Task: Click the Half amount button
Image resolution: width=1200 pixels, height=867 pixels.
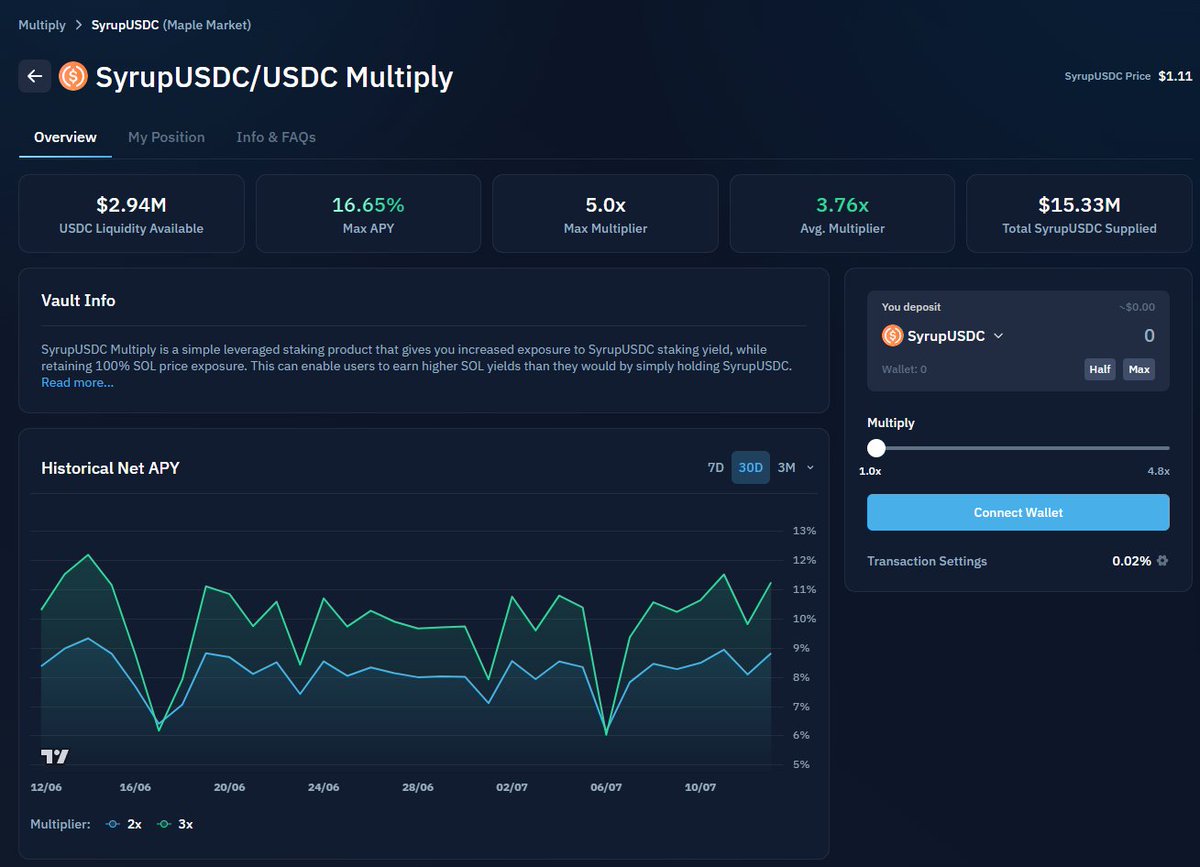Action: tap(1100, 369)
